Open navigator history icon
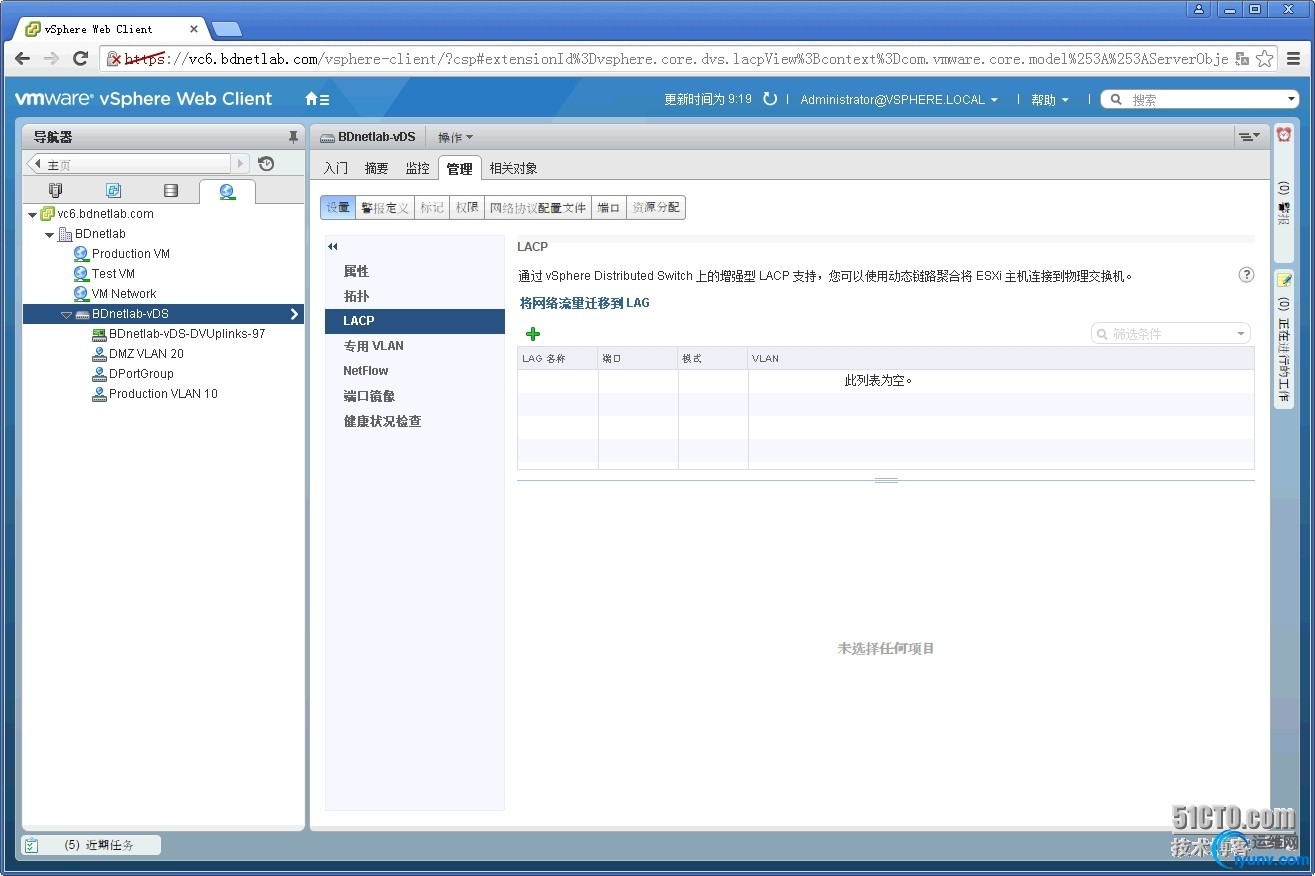1315x876 pixels. point(266,164)
